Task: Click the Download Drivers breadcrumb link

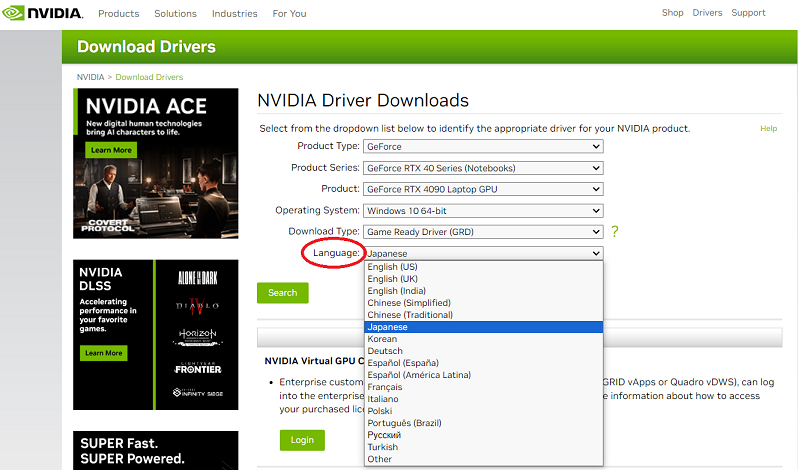Action: (x=149, y=77)
